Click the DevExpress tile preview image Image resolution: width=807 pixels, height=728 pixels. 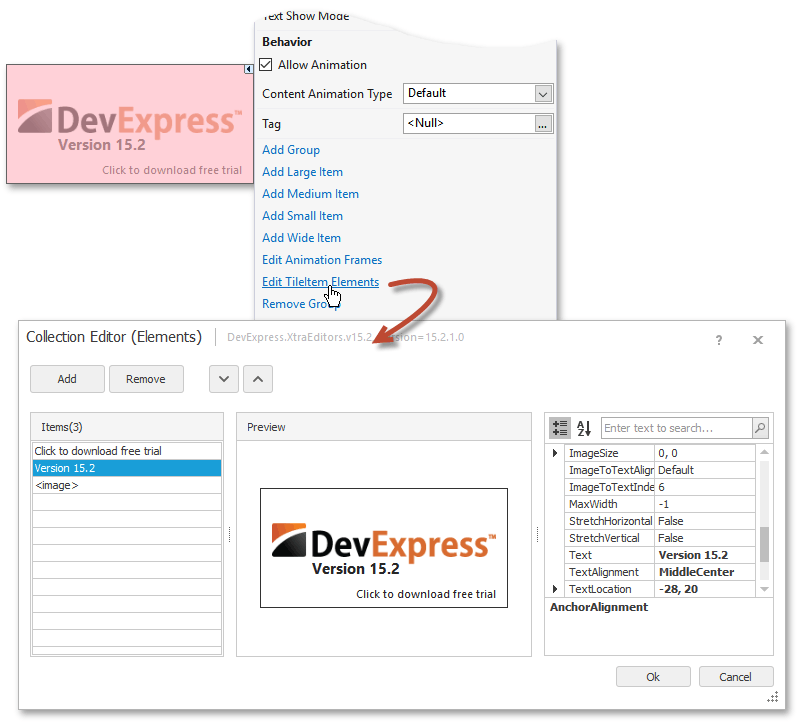(384, 548)
